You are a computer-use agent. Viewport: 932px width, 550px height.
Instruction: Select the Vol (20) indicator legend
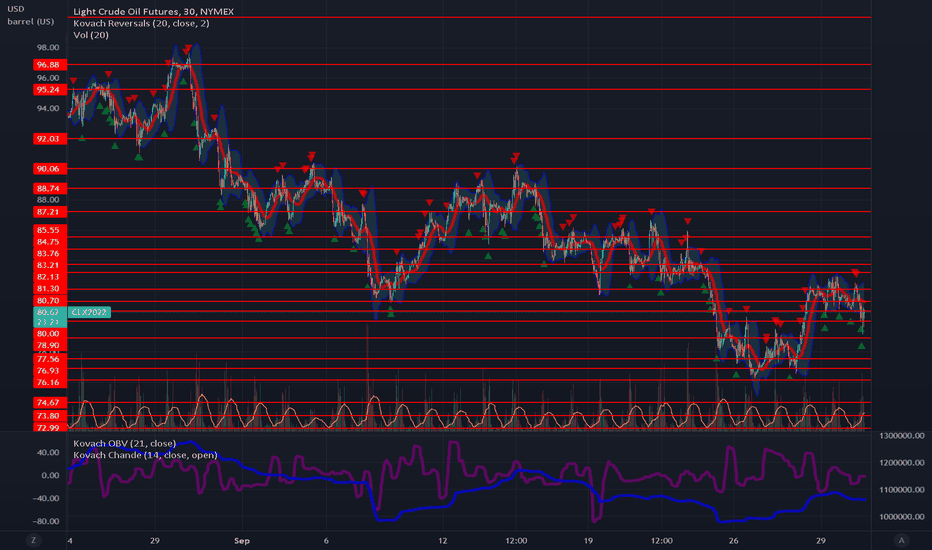coord(91,34)
